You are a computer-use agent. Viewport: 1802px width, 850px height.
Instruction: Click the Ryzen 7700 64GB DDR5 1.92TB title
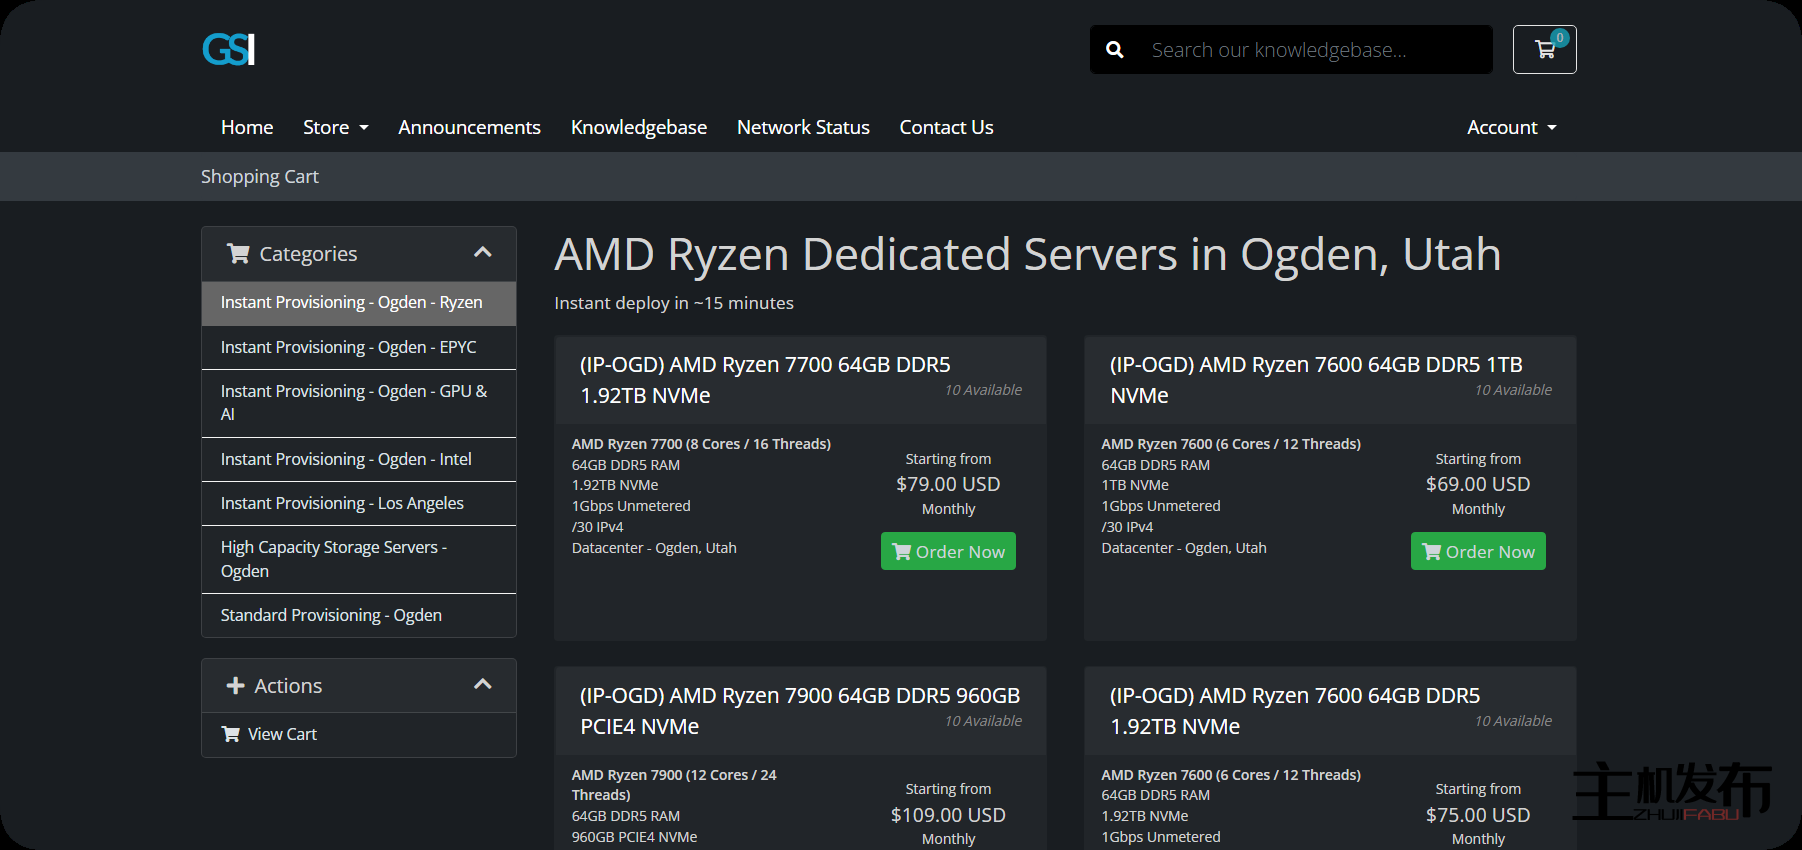coord(765,380)
